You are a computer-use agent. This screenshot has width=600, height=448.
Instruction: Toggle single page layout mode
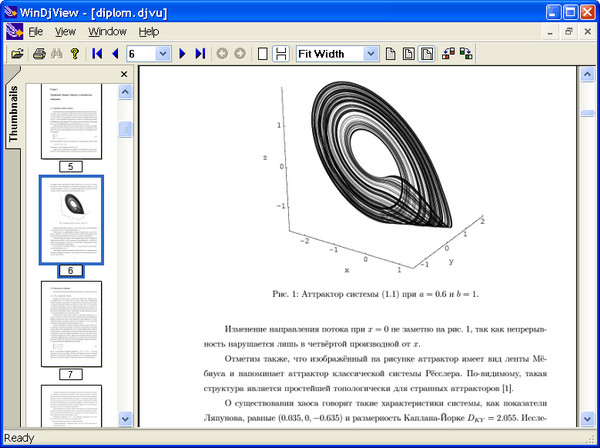262,53
